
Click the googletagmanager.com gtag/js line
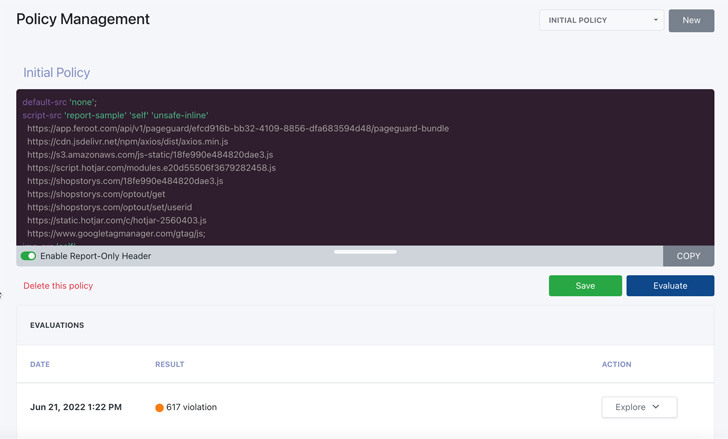(x=116, y=233)
